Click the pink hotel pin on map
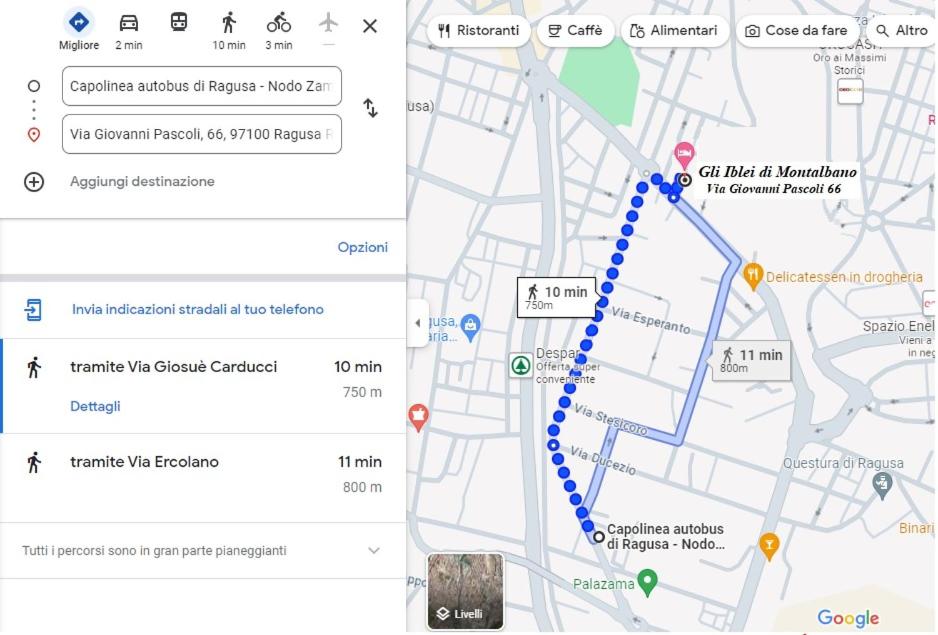Viewport: 938px width, 635px height. point(684,154)
